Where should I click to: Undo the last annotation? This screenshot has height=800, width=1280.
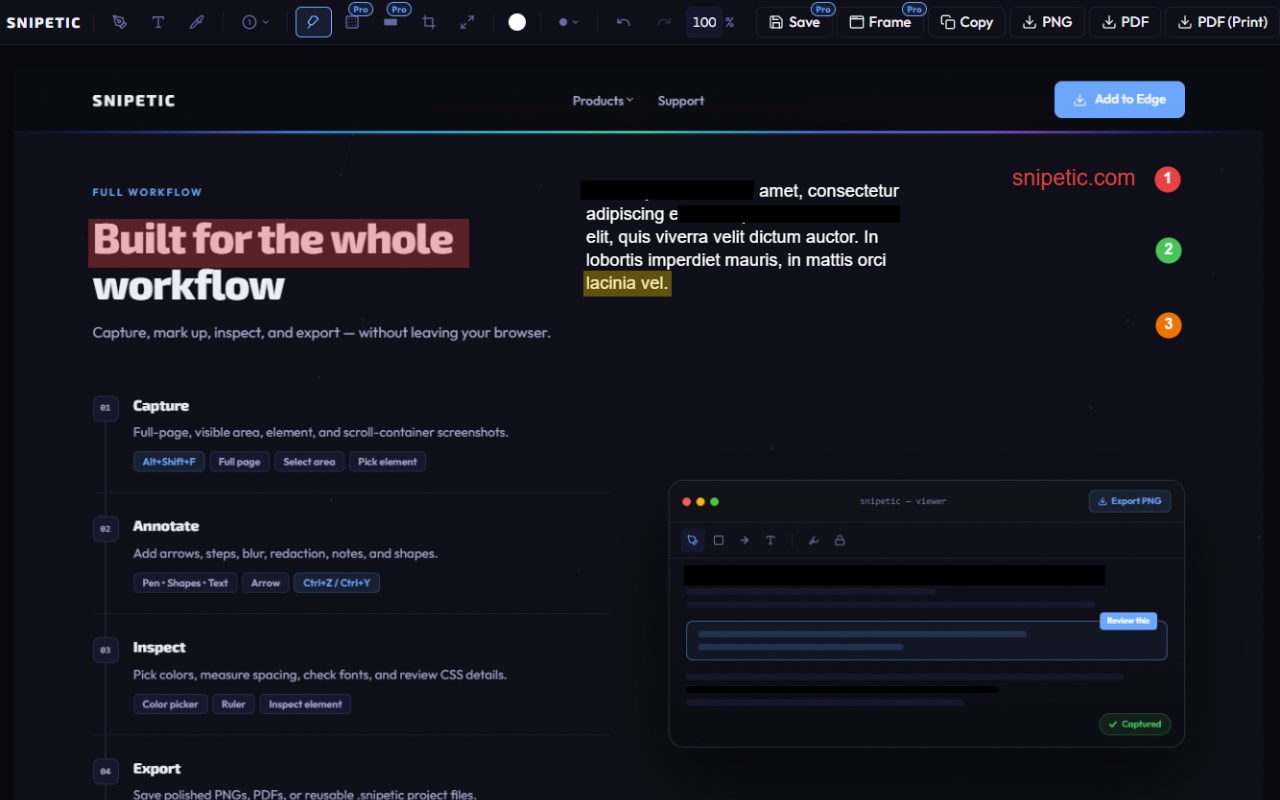pos(624,22)
